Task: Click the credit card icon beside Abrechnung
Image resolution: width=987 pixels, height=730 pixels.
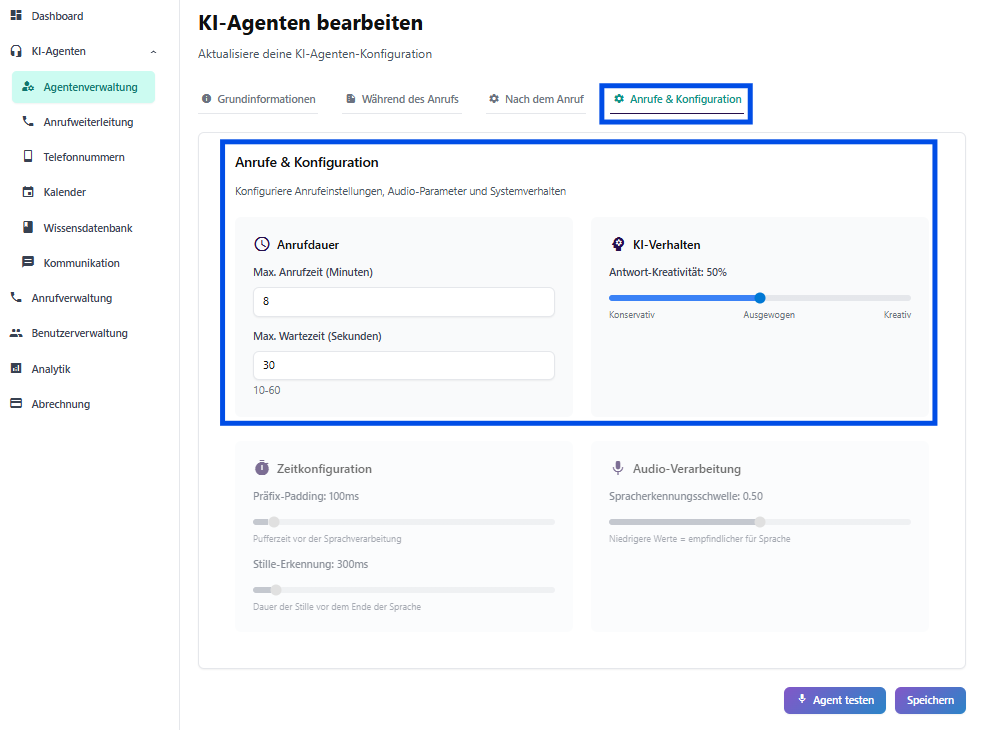Action: [x=16, y=404]
